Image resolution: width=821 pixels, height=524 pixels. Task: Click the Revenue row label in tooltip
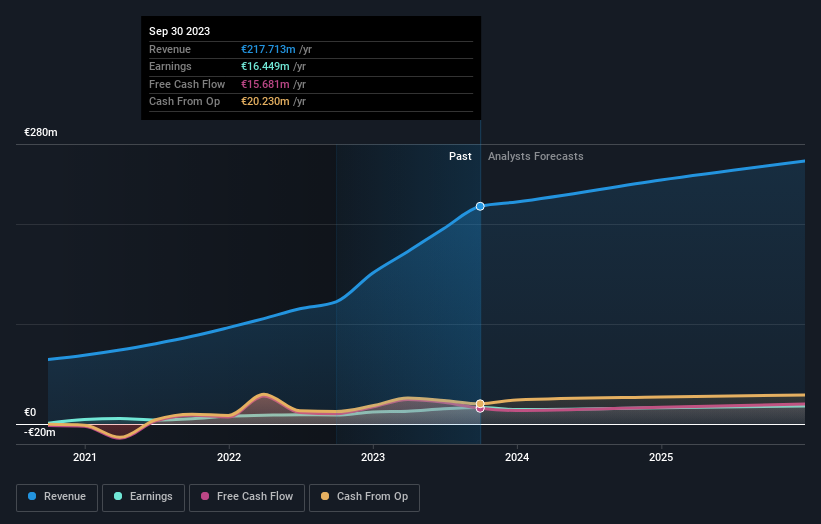(x=170, y=49)
